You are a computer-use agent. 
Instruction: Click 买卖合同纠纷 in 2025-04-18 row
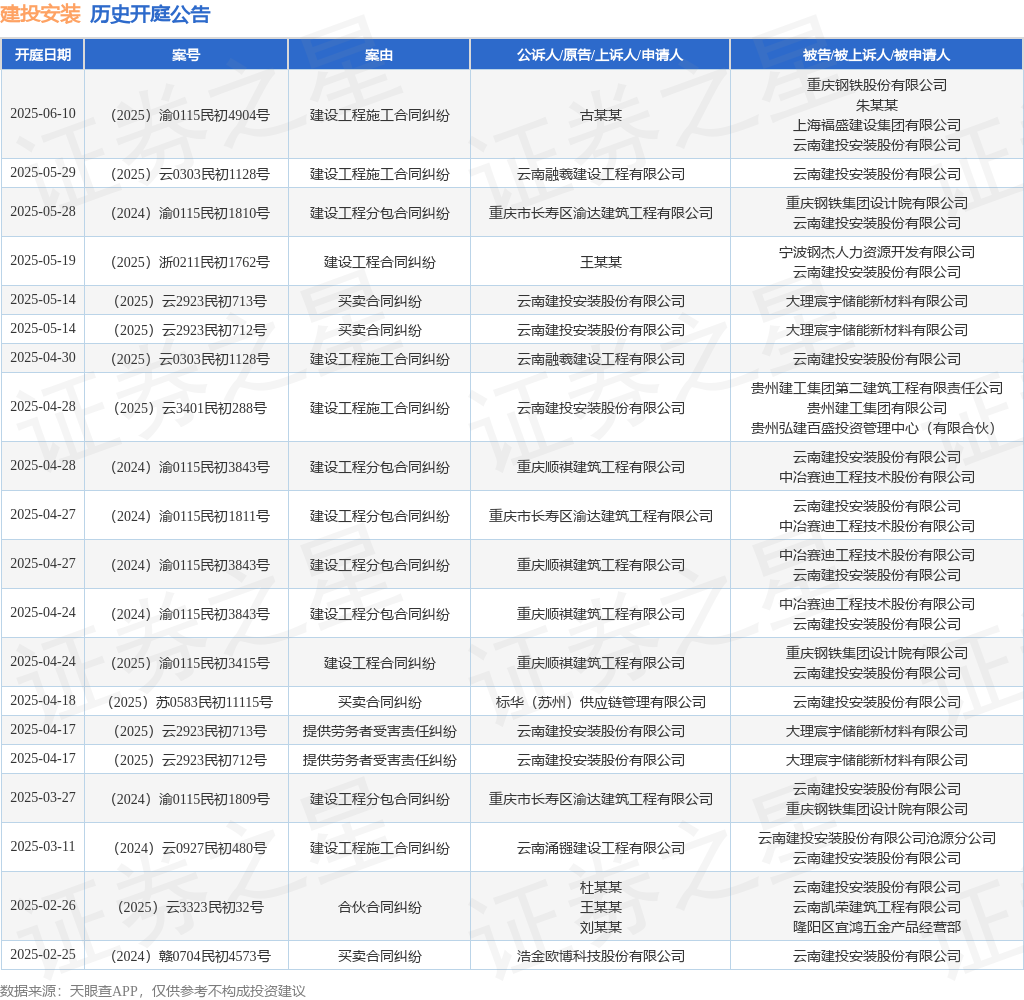coord(379,702)
